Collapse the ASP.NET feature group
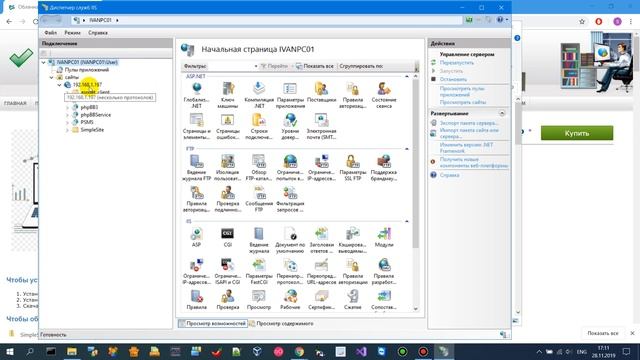 coord(407,76)
